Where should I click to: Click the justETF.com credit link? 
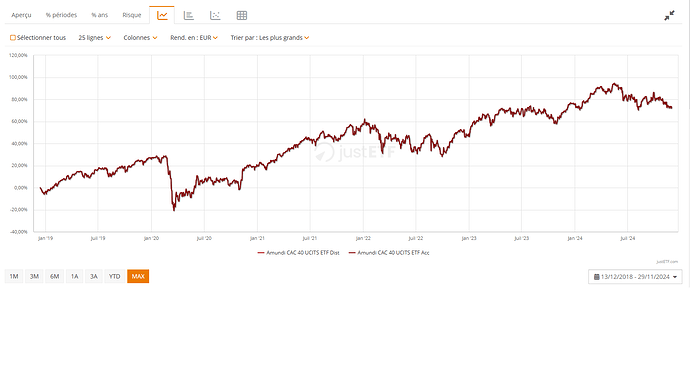(667, 262)
